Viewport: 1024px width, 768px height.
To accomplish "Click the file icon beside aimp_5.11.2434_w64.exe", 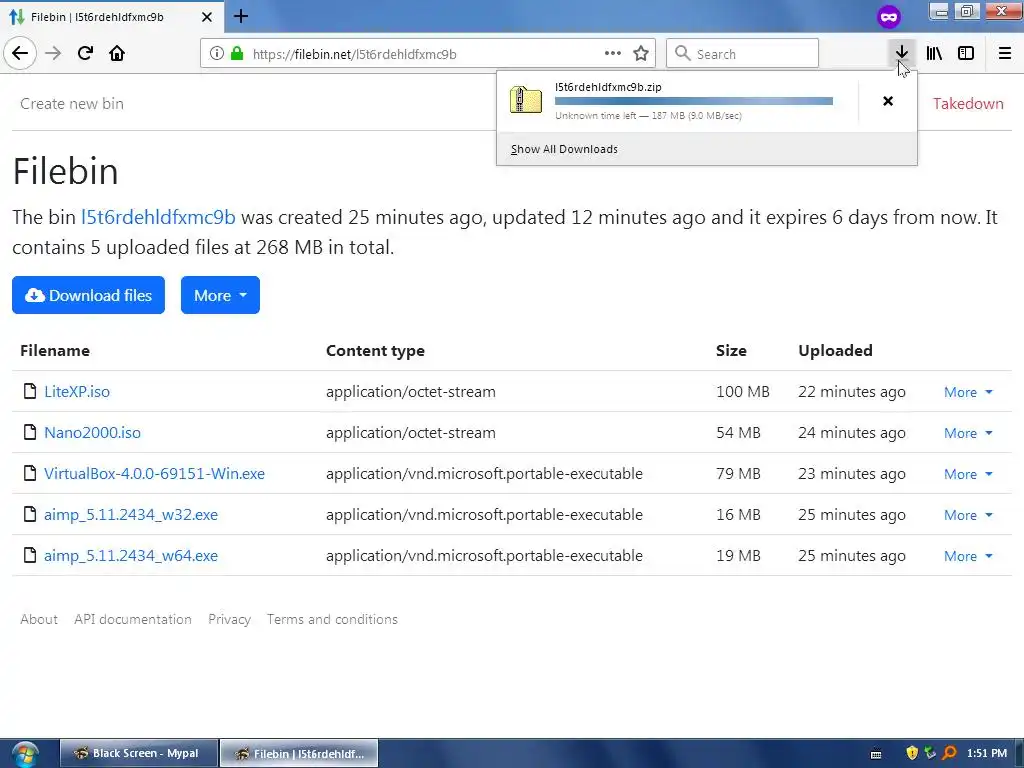I will pos(29,556).
